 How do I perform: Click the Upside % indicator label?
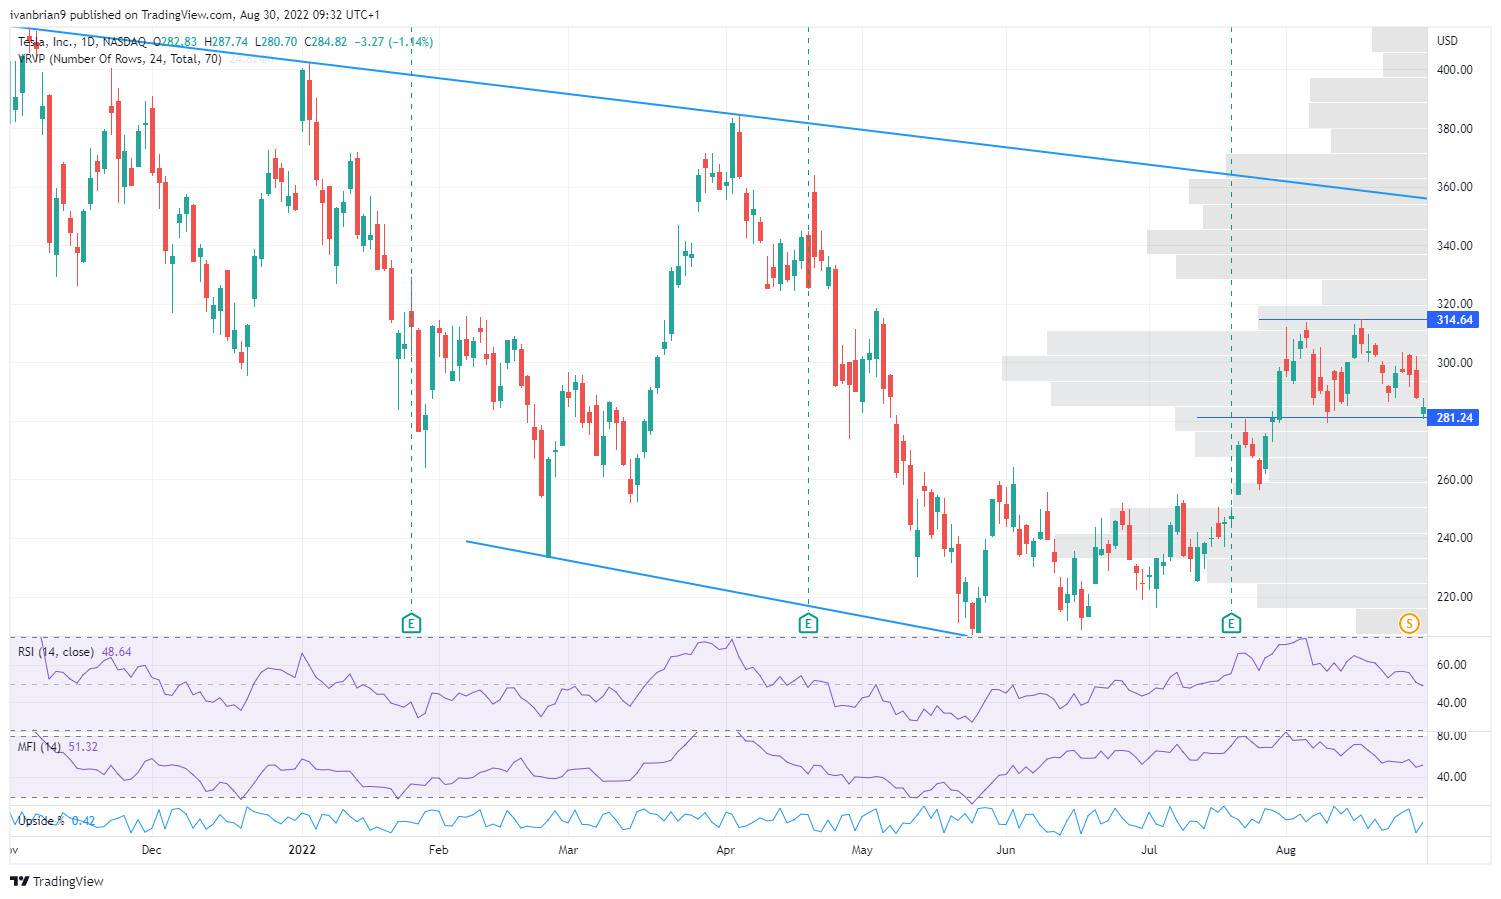[41, 819]
